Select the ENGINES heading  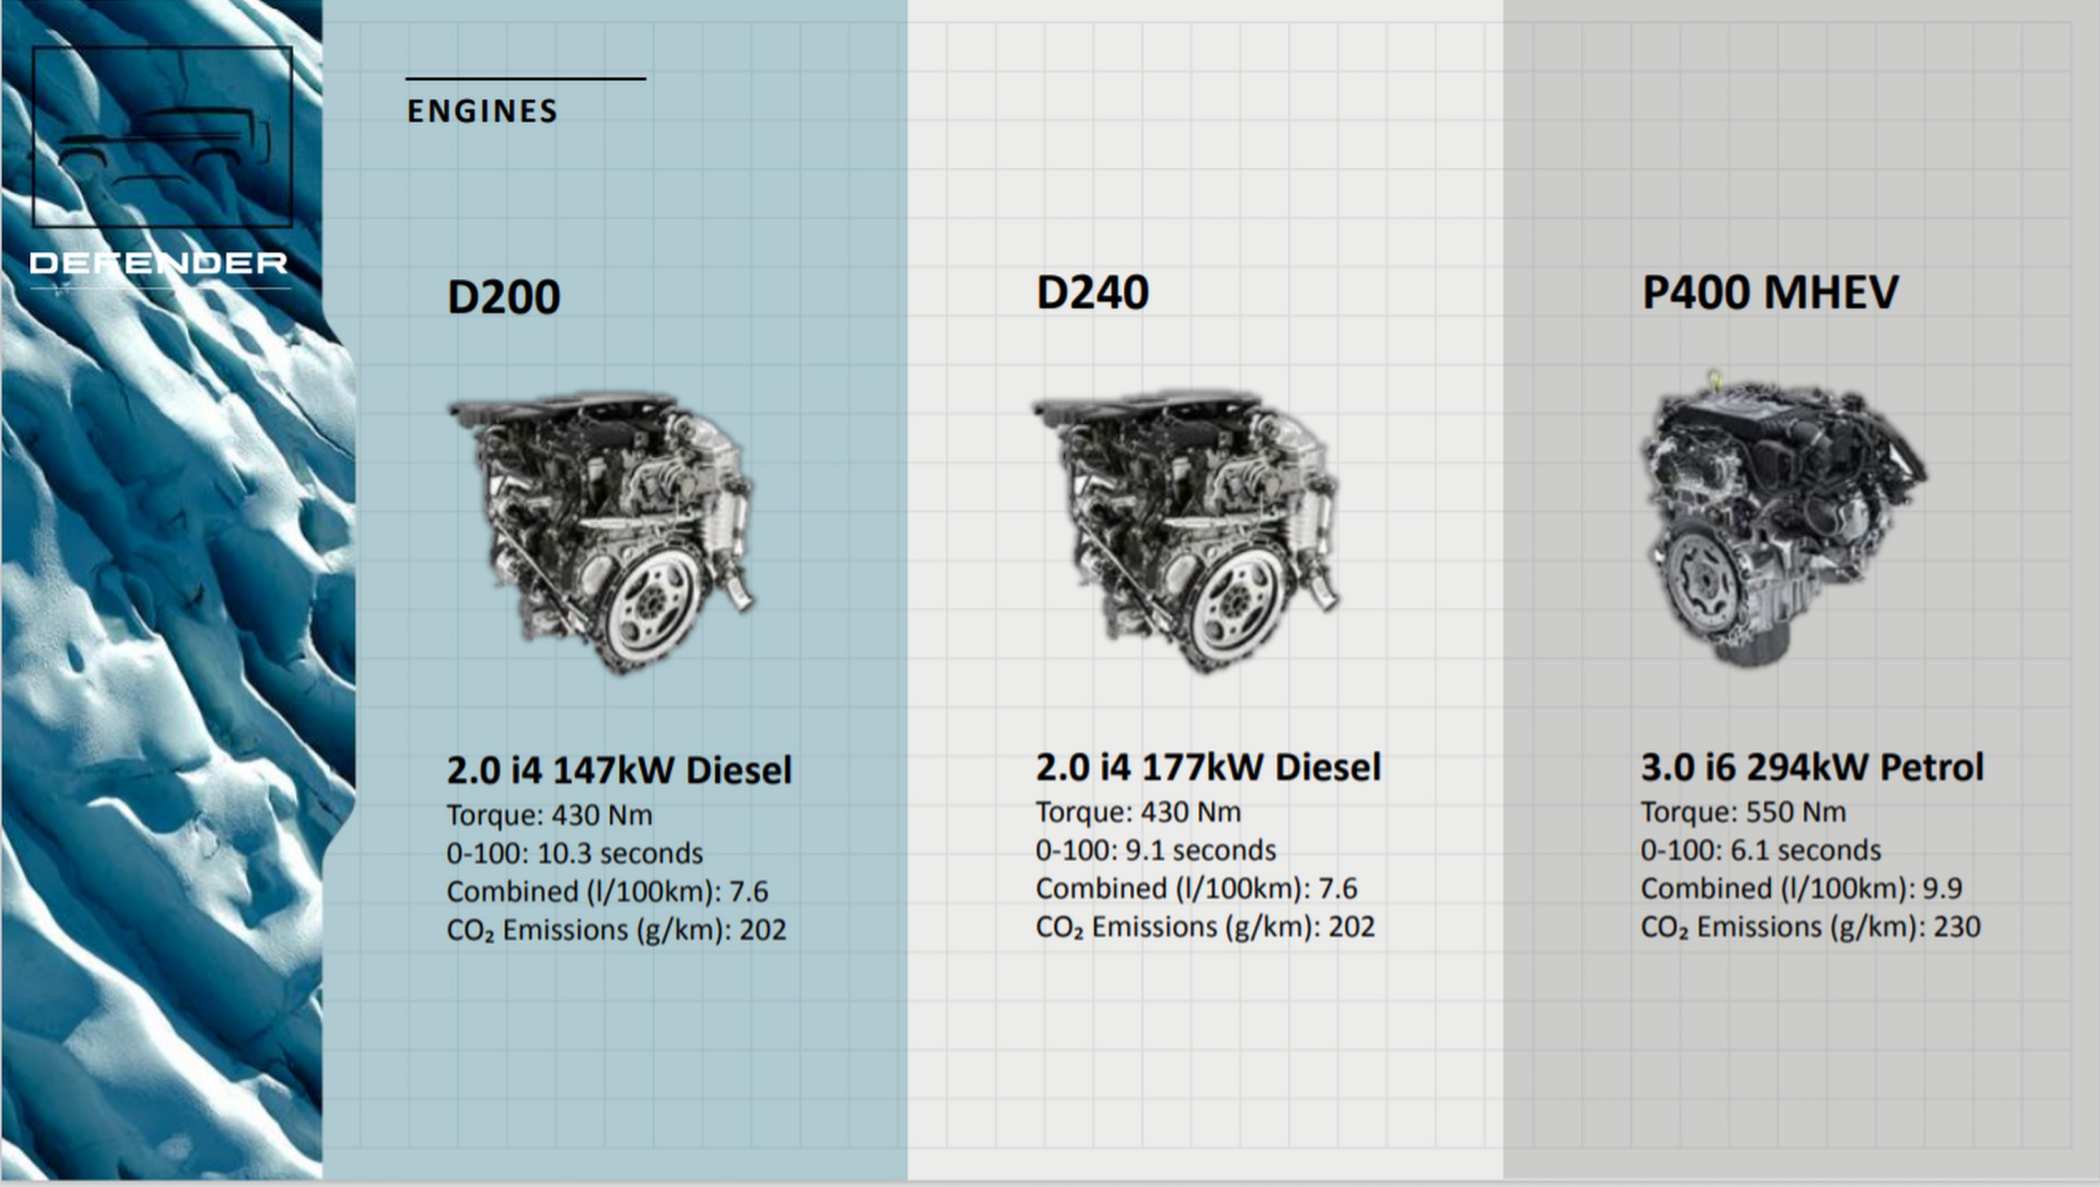pos(482,111)
